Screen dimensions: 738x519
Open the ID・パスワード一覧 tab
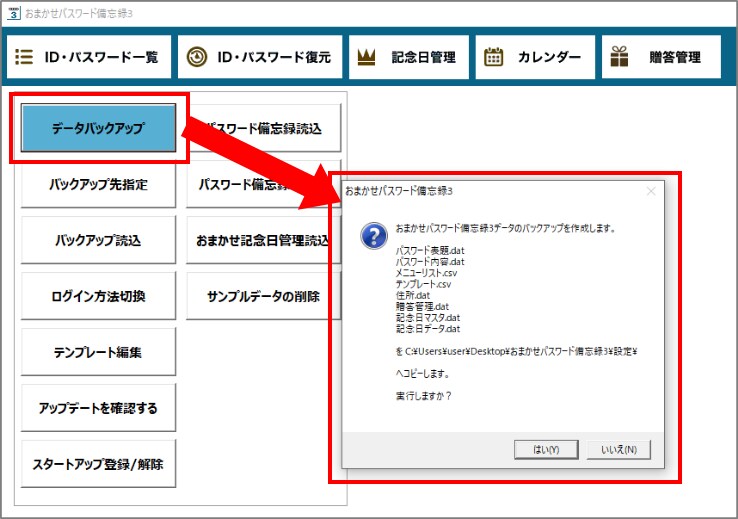(x=88, y=57)
